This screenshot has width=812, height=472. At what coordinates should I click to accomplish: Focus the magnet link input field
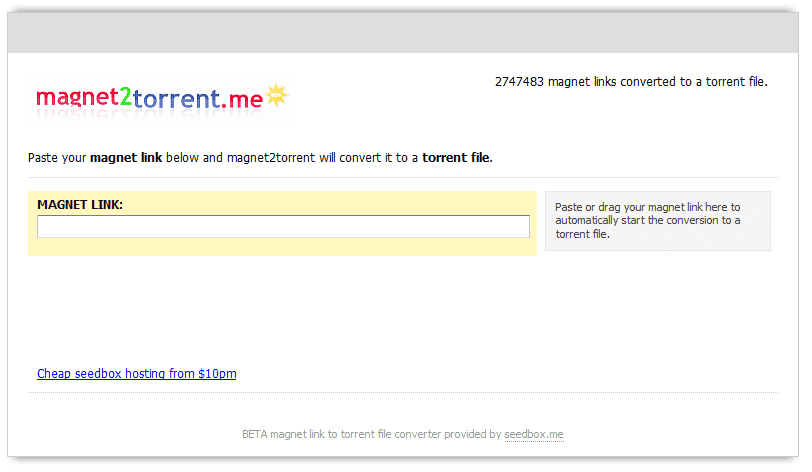click(283, 227)
